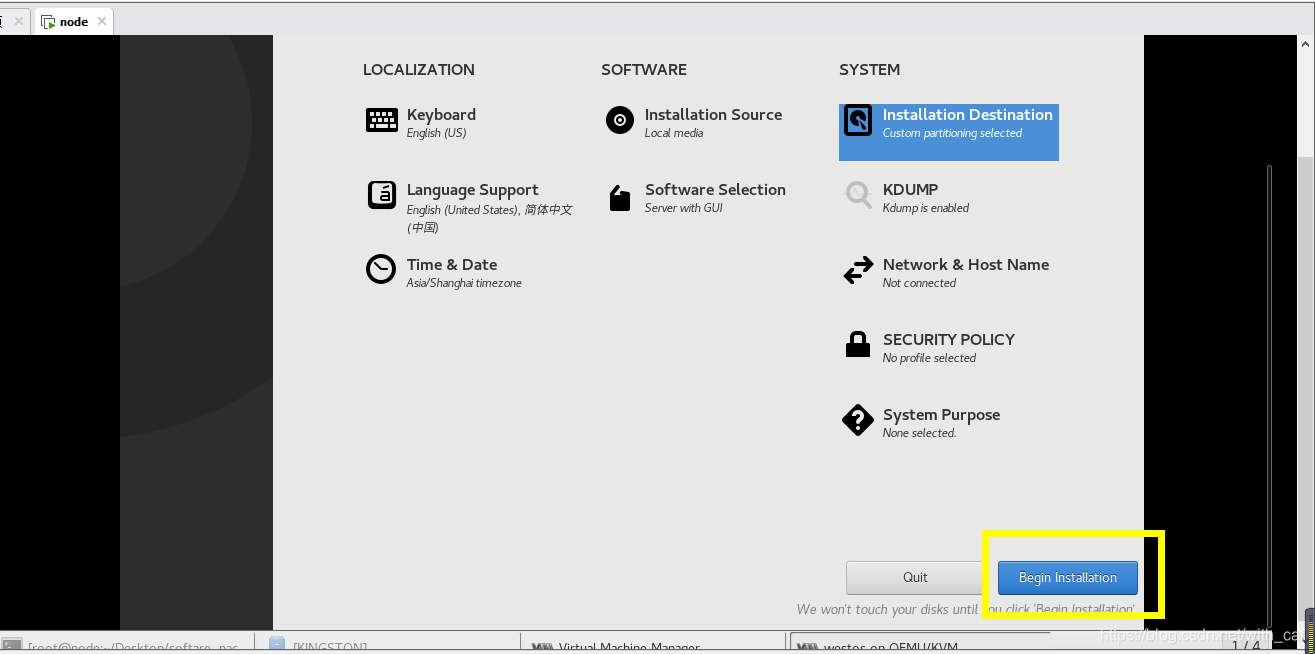
Task: Click the SYSTEM section heading
Action: [x=870, y=70]
